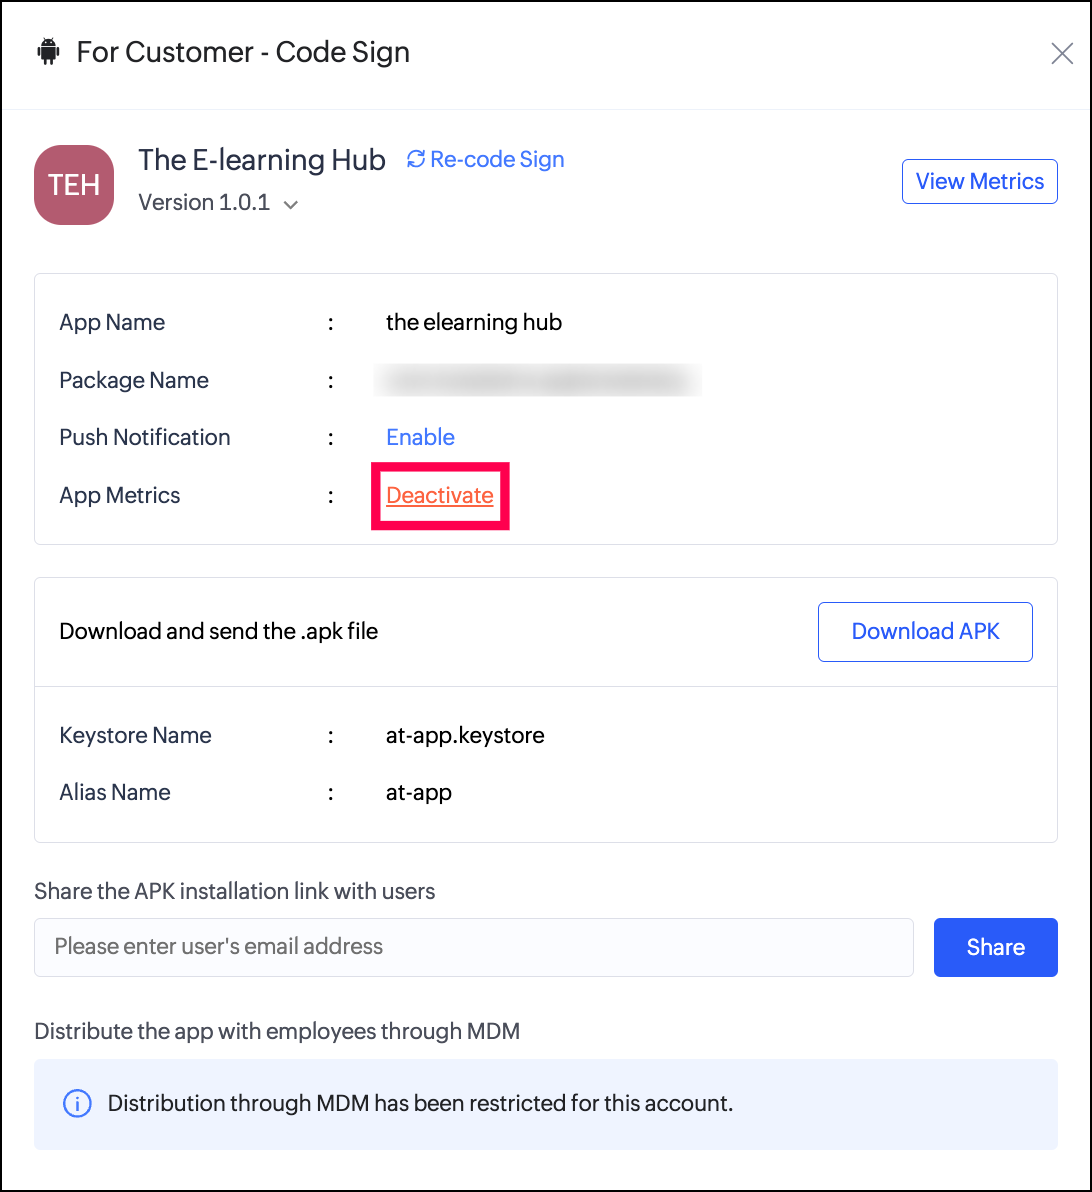The height and width of the screenshot is (1192, 1092).
Task: Click The E-learning Hub title
Action: [x=262, y=160]
